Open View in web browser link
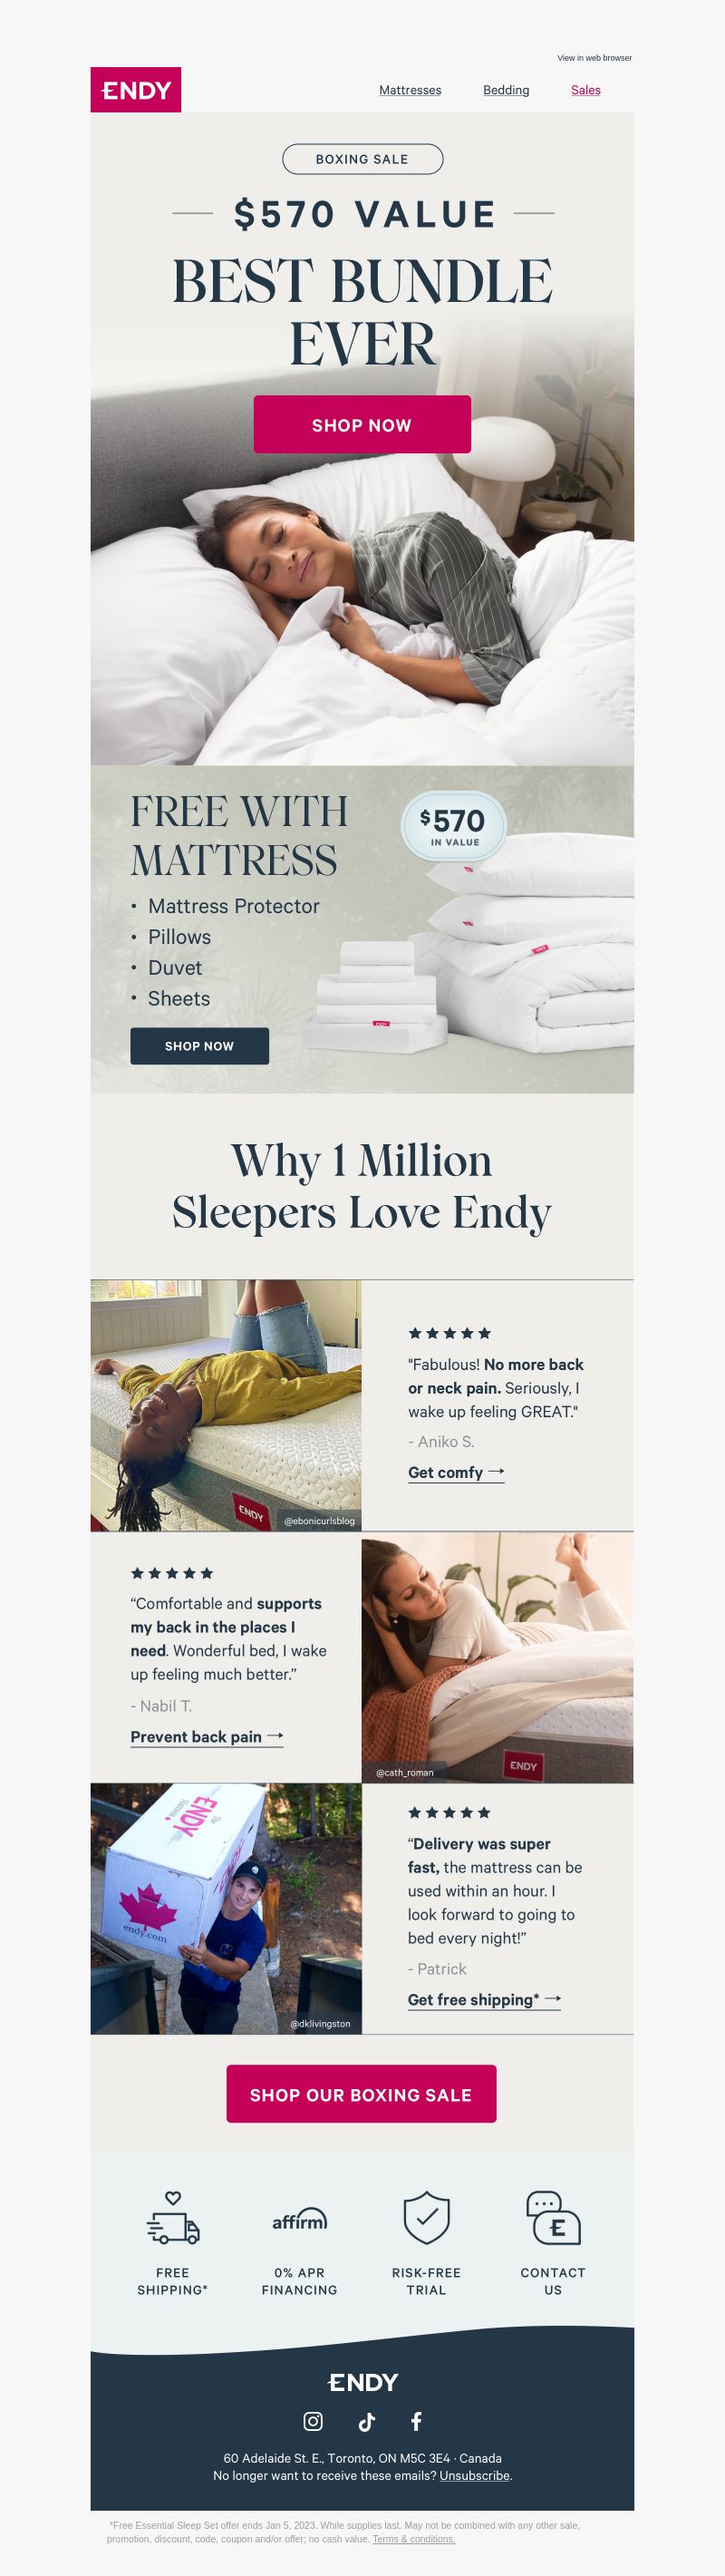 (594, 58)
